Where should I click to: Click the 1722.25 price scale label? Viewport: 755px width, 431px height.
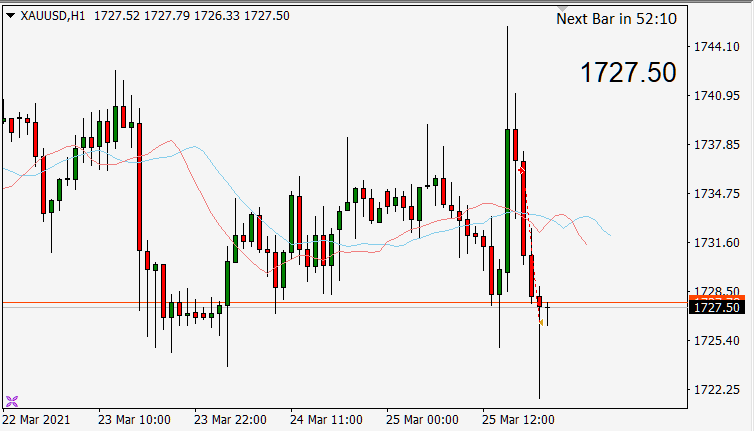[x=716, y=390]
